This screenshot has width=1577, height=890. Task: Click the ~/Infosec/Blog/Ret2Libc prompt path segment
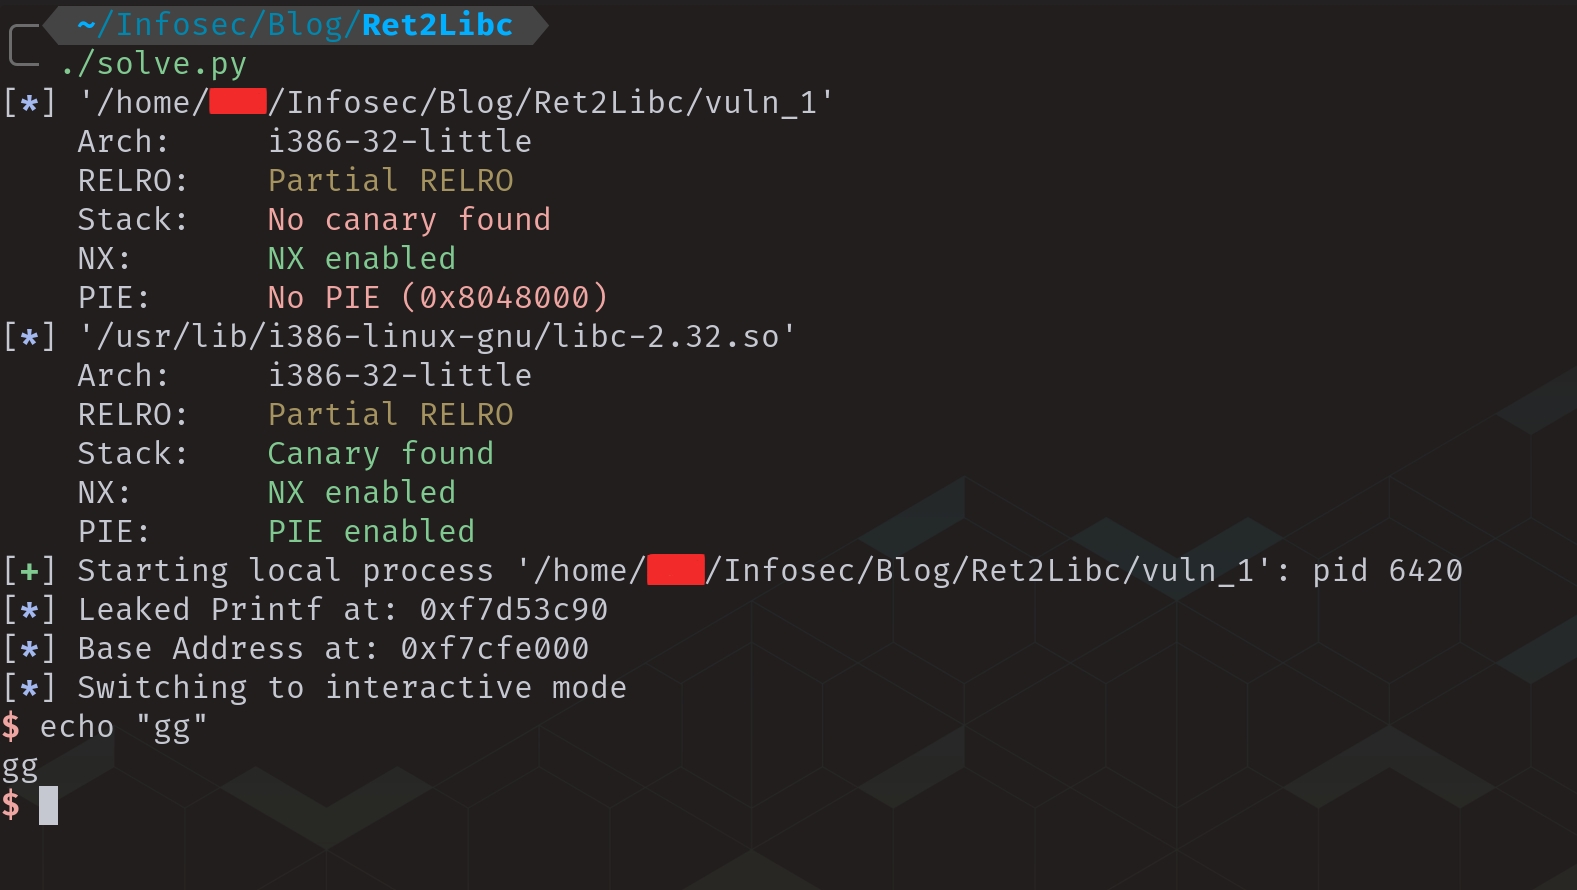coord(295,25)
